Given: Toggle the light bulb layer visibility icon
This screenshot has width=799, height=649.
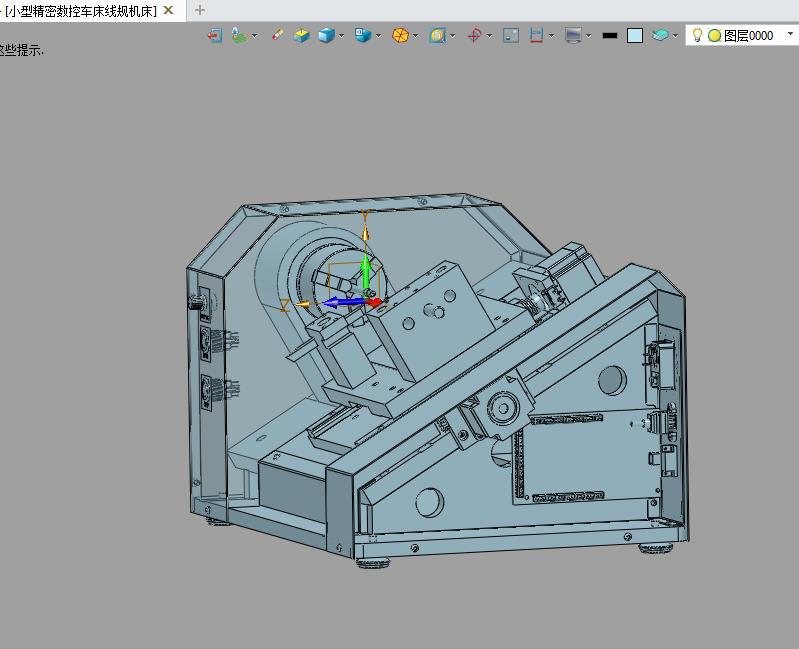Looking at the screenshot, I should (x=697, y=35).
